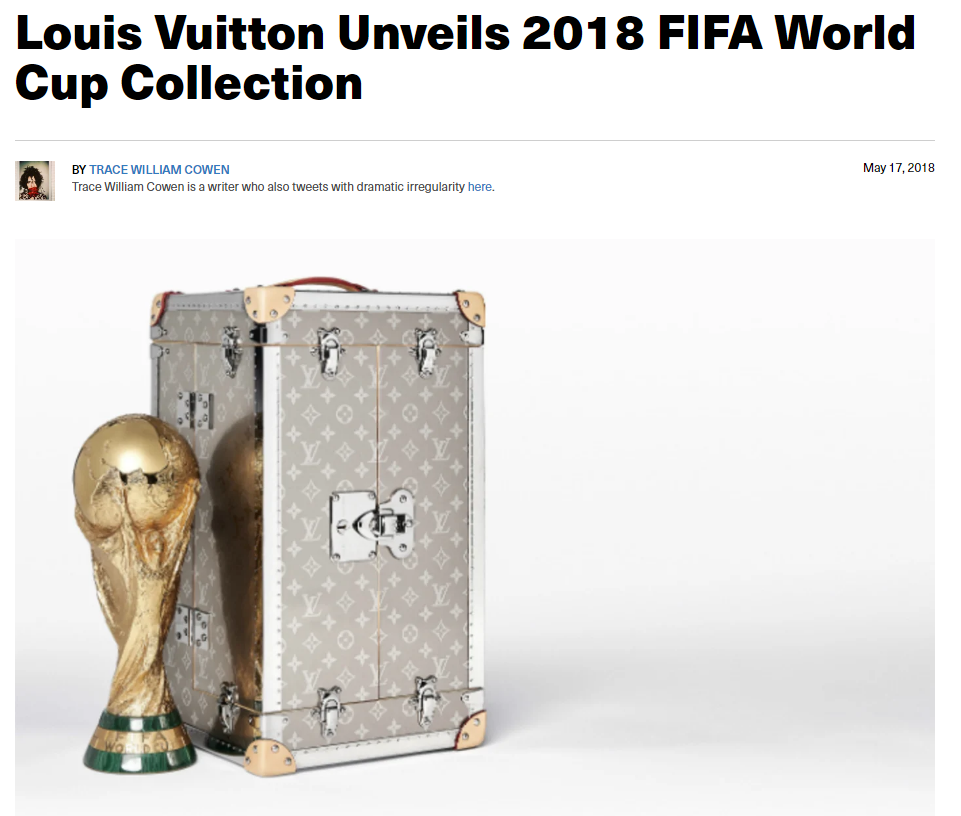
Task: Click the upper hinge on trunk side
Action: tap(196, 409)
